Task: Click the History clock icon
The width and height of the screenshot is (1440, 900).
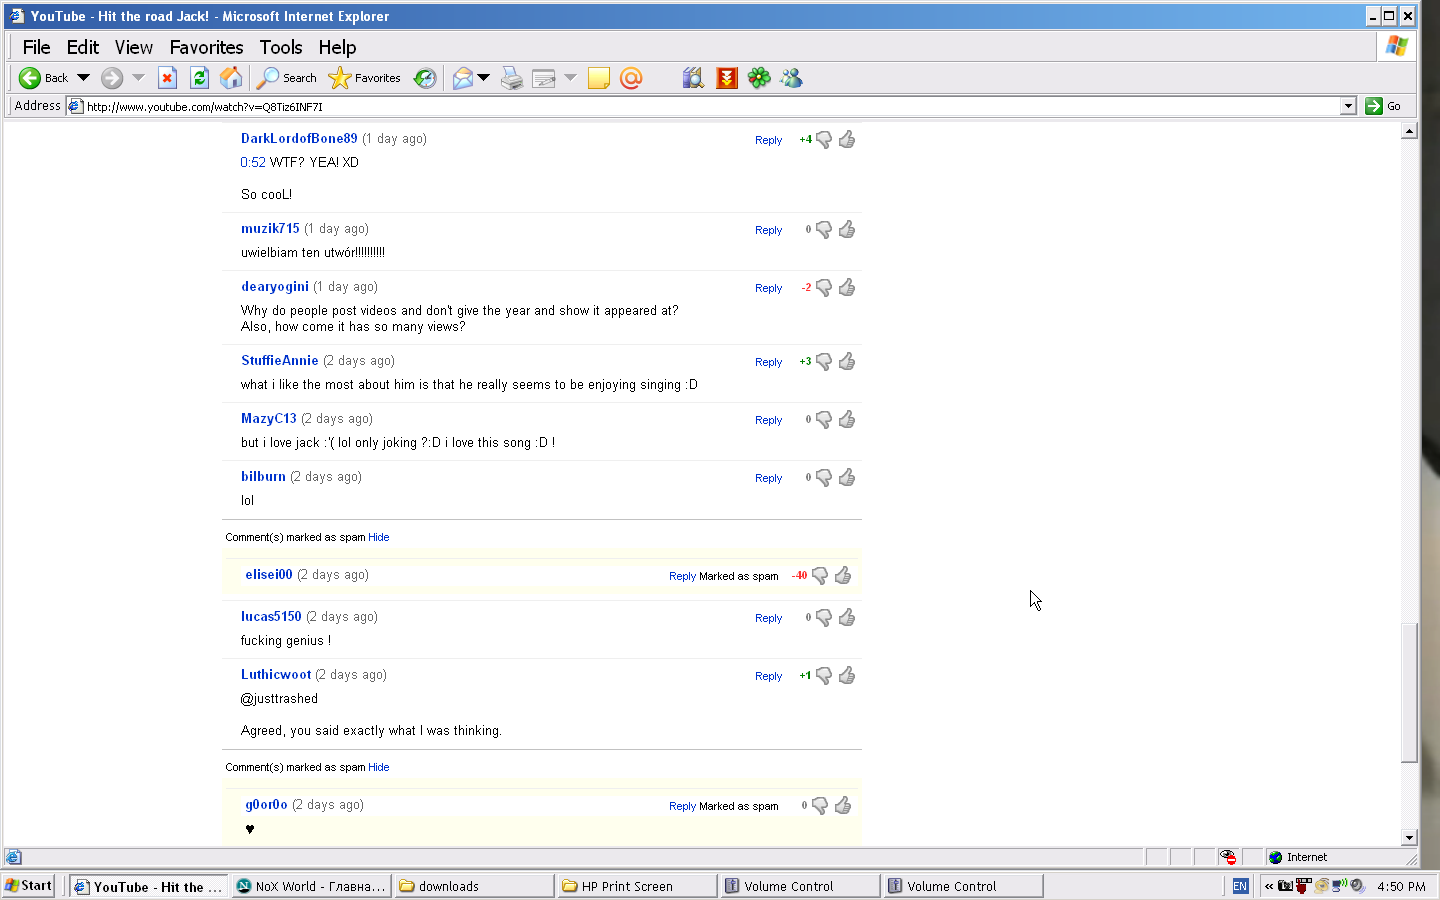Action: click(425, 78)
